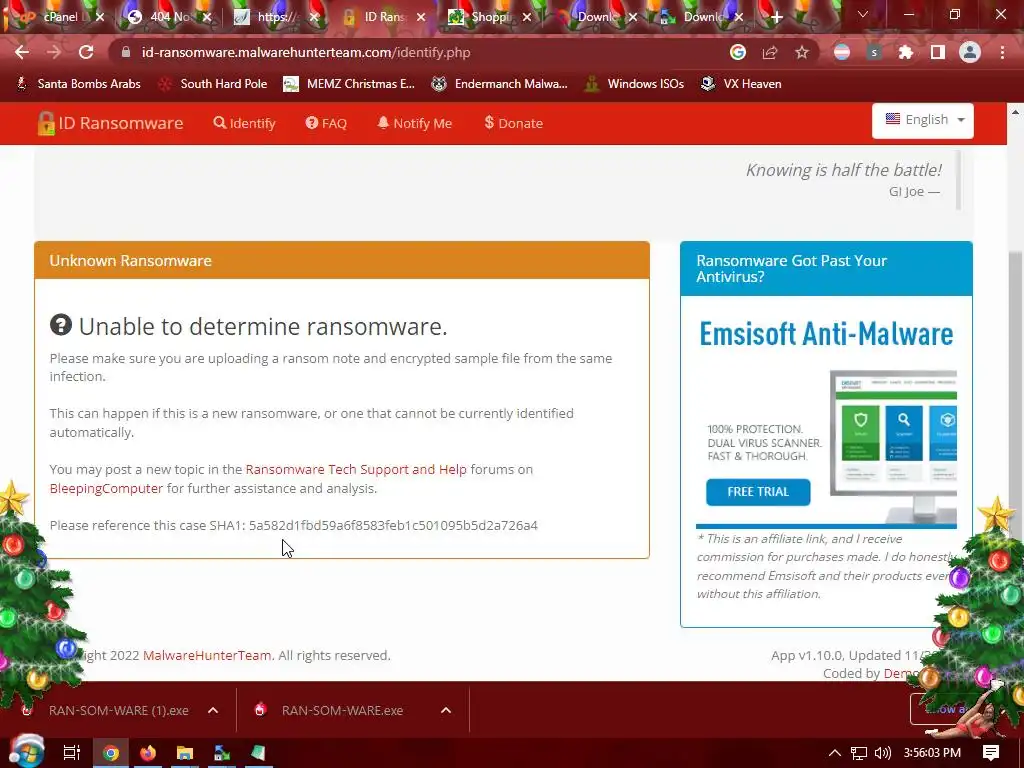Show hidden system tray icons

point(835,753)
